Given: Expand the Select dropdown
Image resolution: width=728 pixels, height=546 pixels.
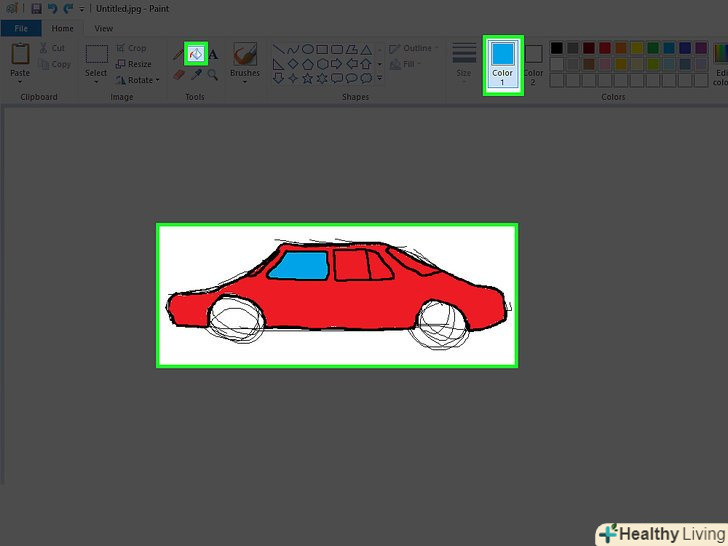Looking at the screenshot, I should (96, 74).
